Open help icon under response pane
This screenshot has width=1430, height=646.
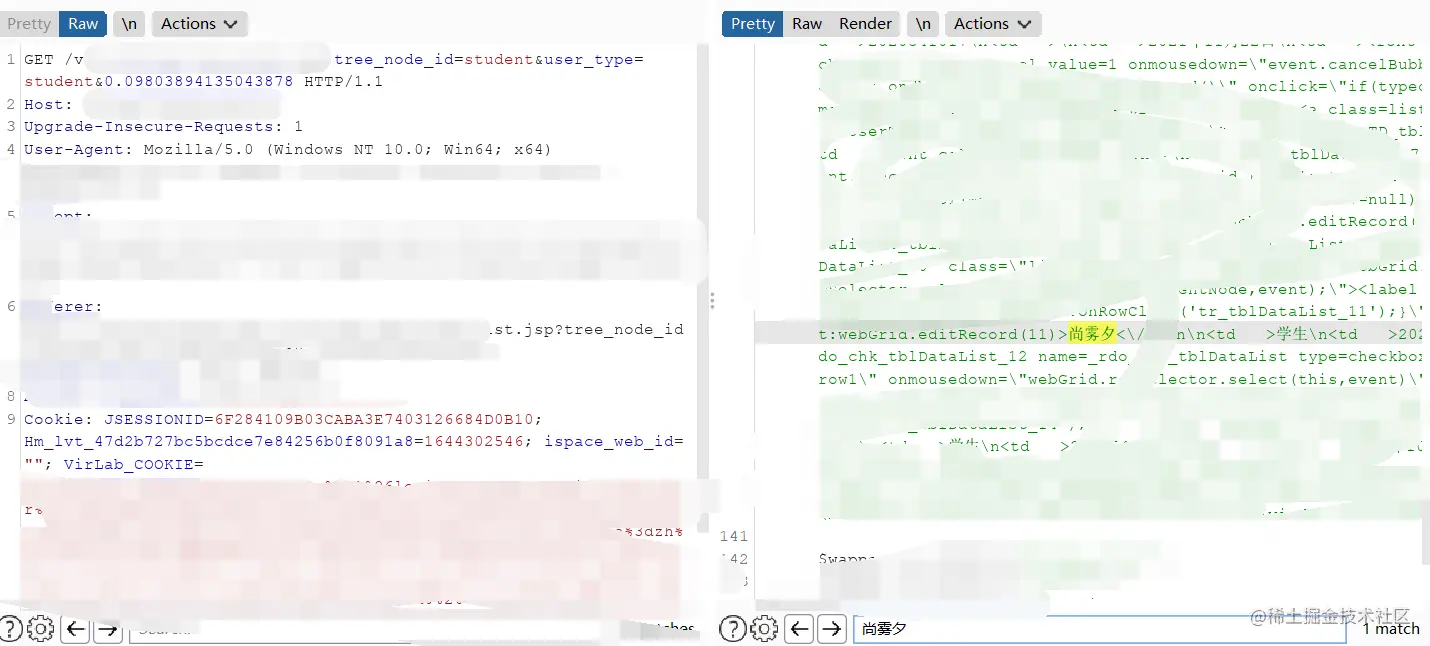733,629
